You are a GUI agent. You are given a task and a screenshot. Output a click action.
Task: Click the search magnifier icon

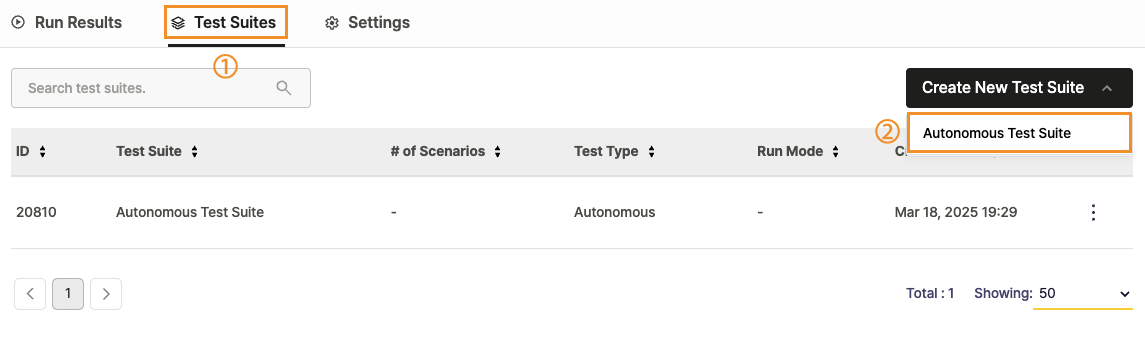point(284,88)
